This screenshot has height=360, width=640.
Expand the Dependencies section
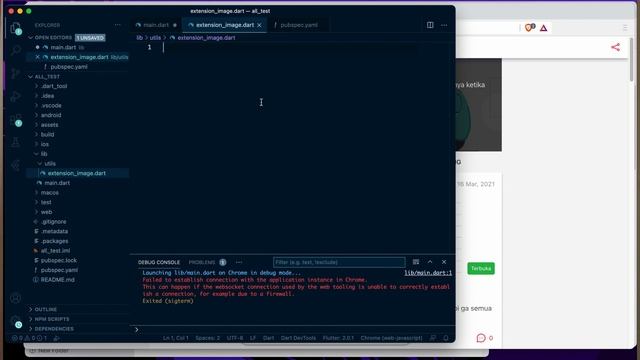coord(54,329)
